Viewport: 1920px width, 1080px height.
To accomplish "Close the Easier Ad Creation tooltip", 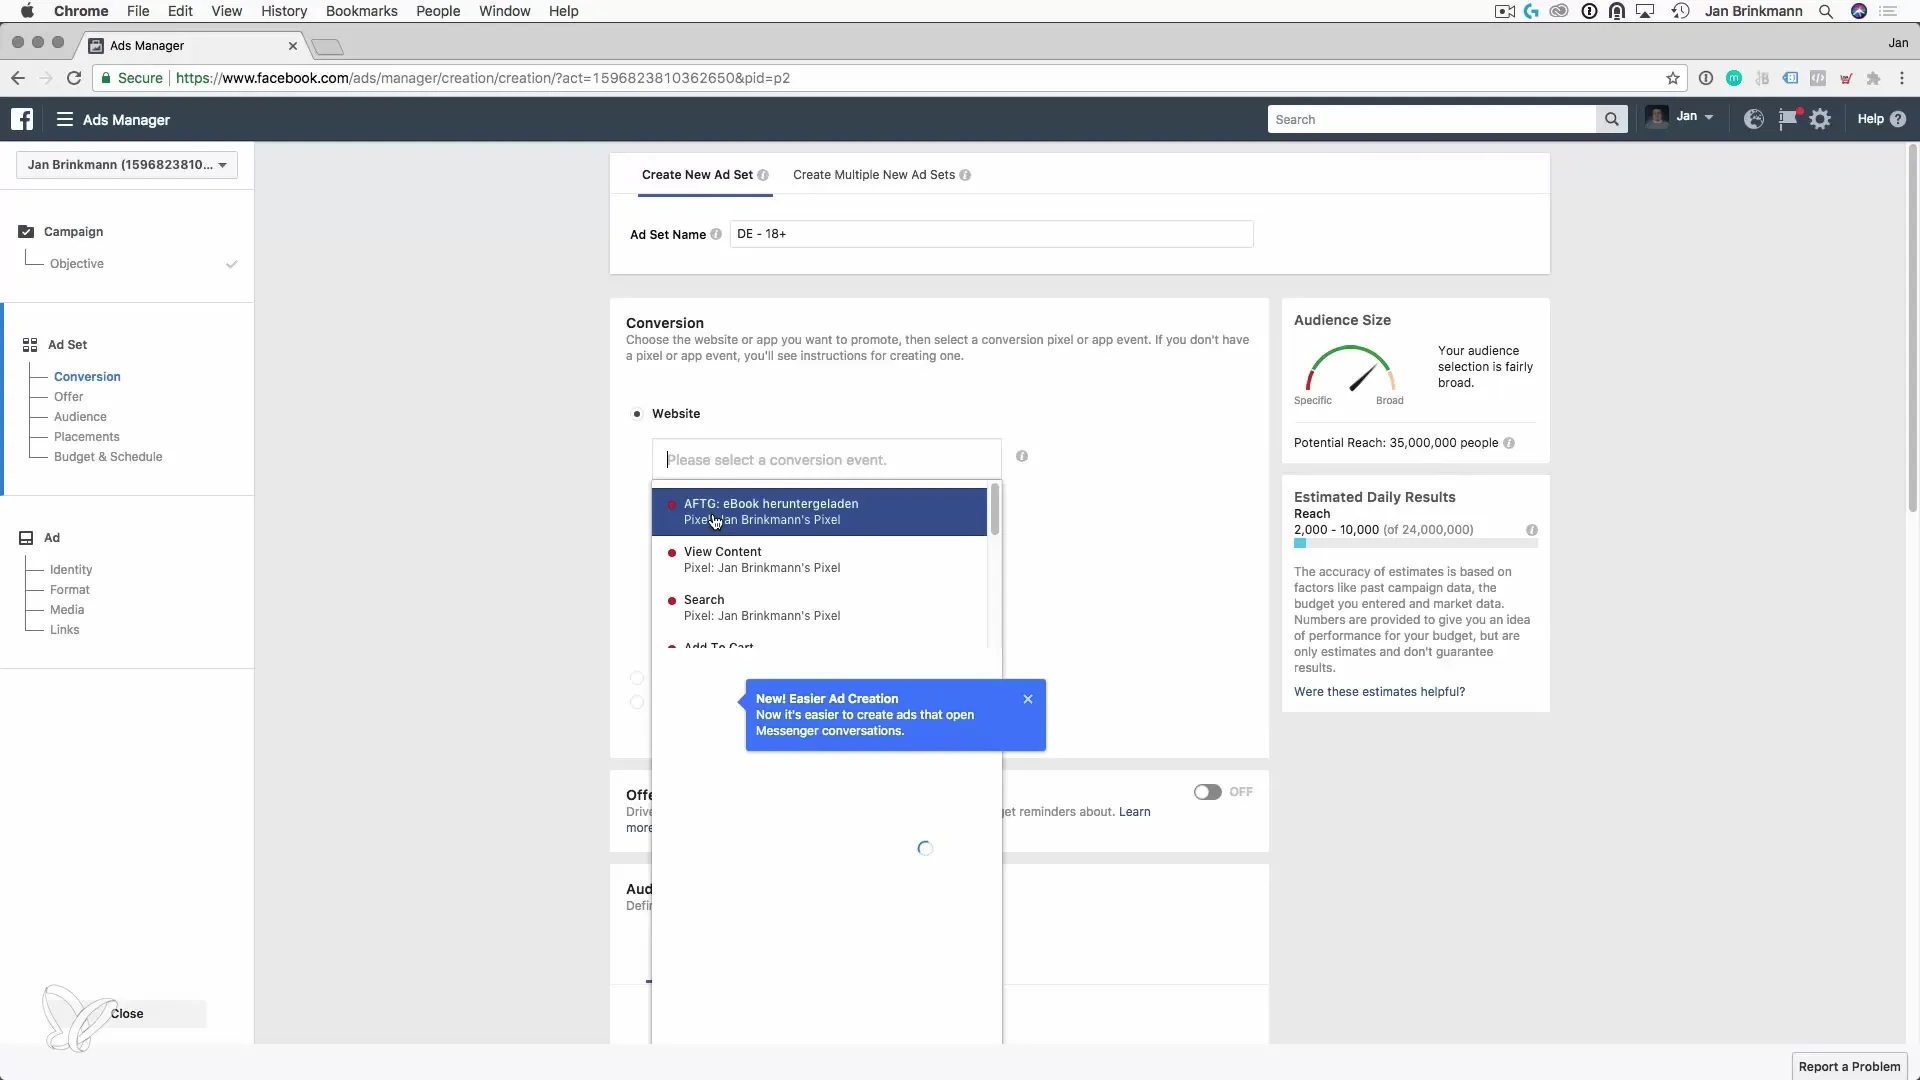I will pos(1028,699).
